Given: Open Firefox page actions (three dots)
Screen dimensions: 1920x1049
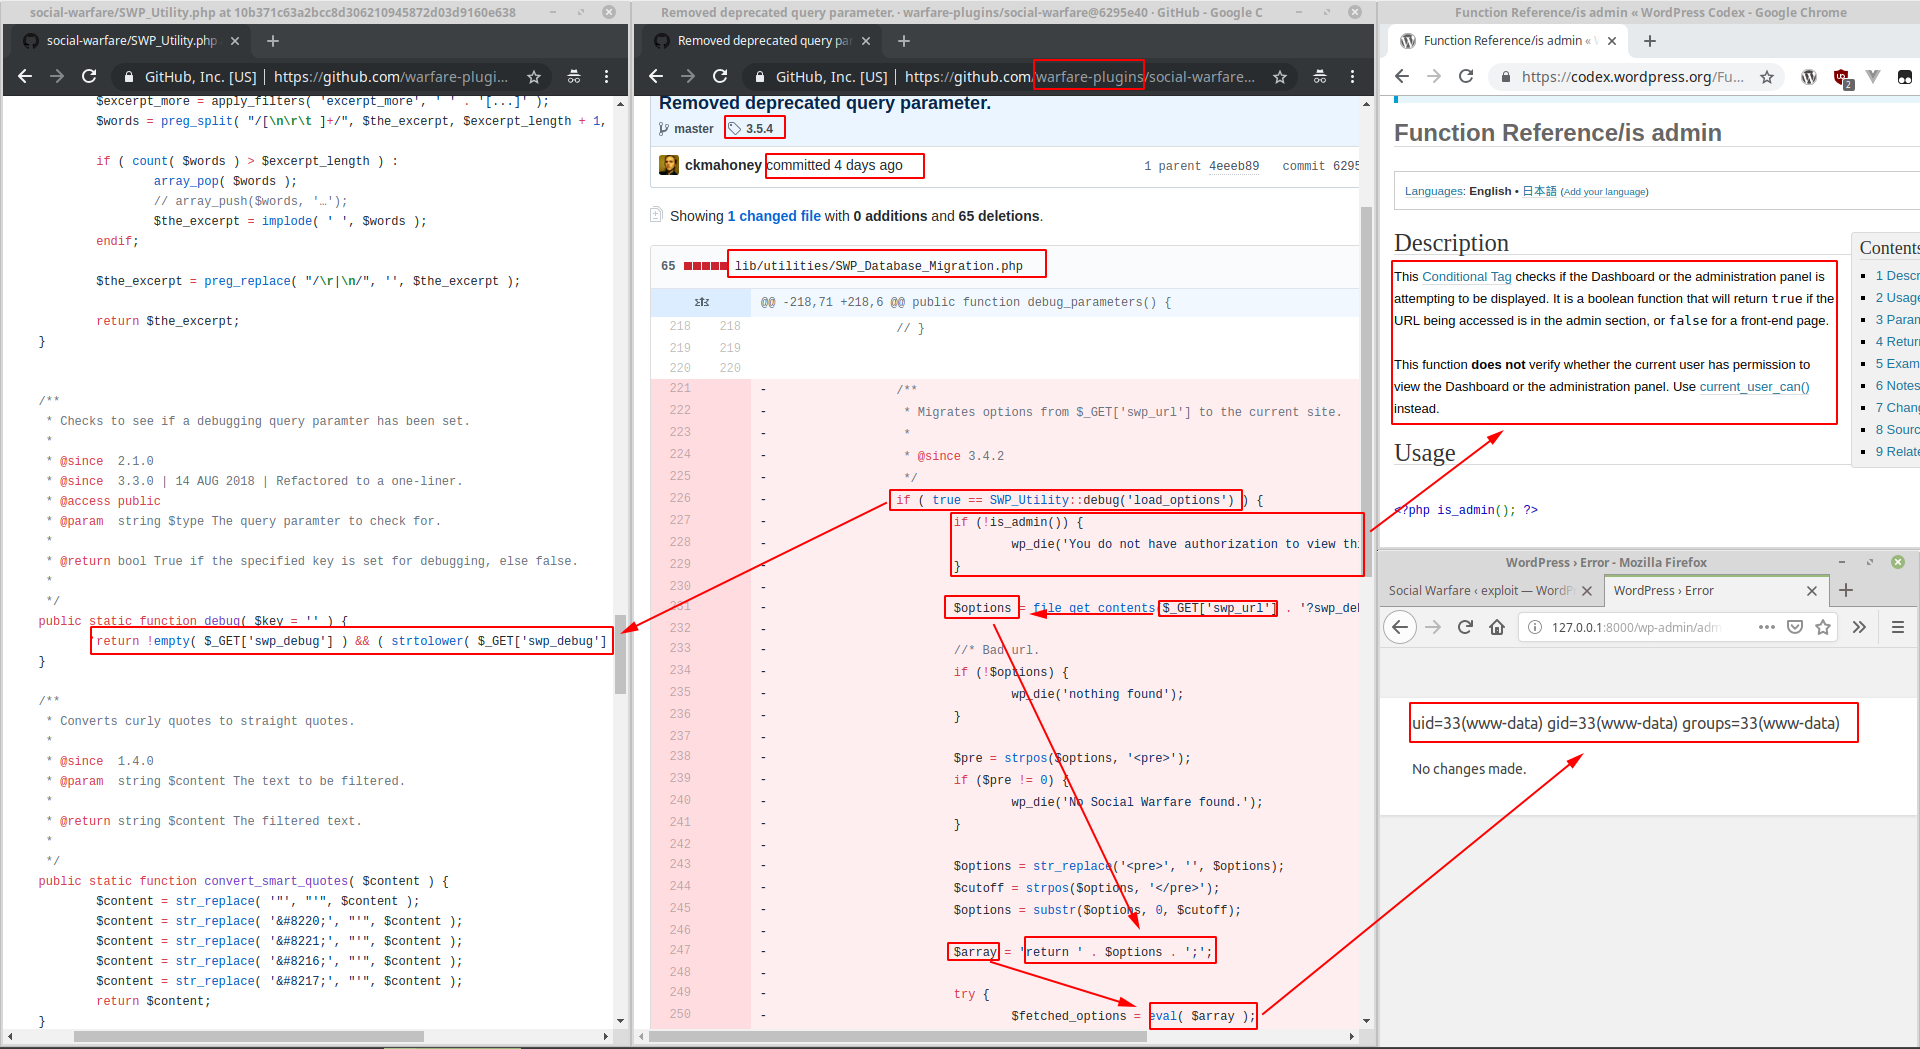Looking at the screenshot, I should [x=1767, y=627].
